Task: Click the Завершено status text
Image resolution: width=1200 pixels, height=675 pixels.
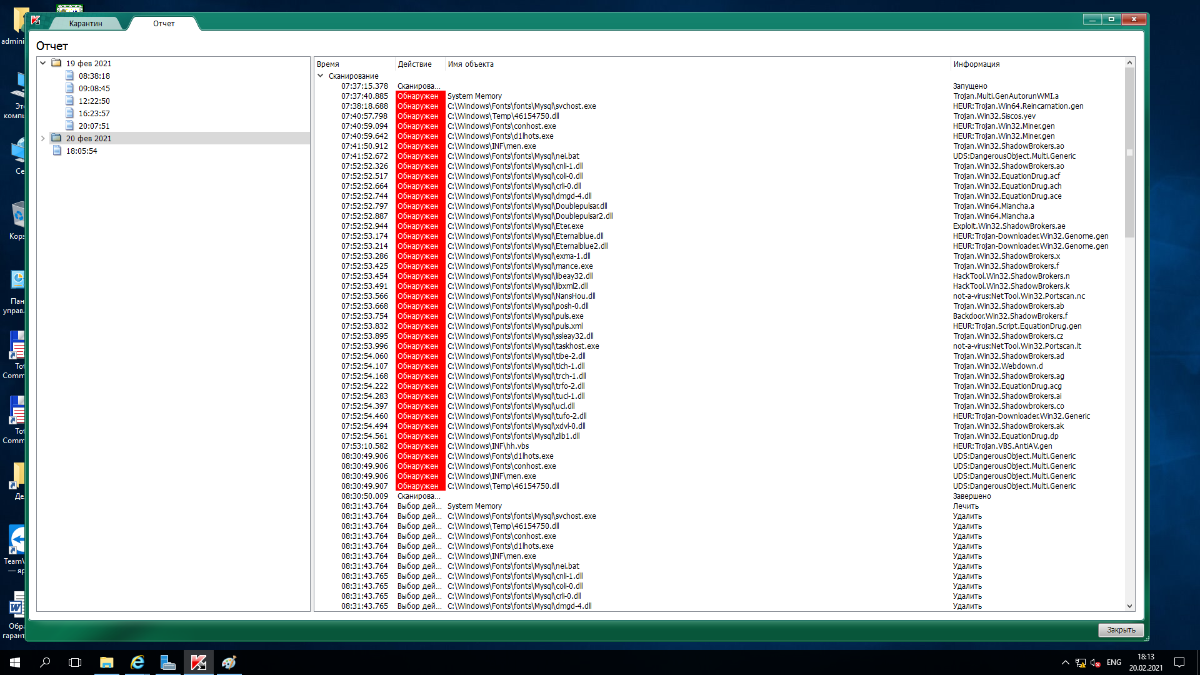Action: pyautogui.click(x=972, y=496)
